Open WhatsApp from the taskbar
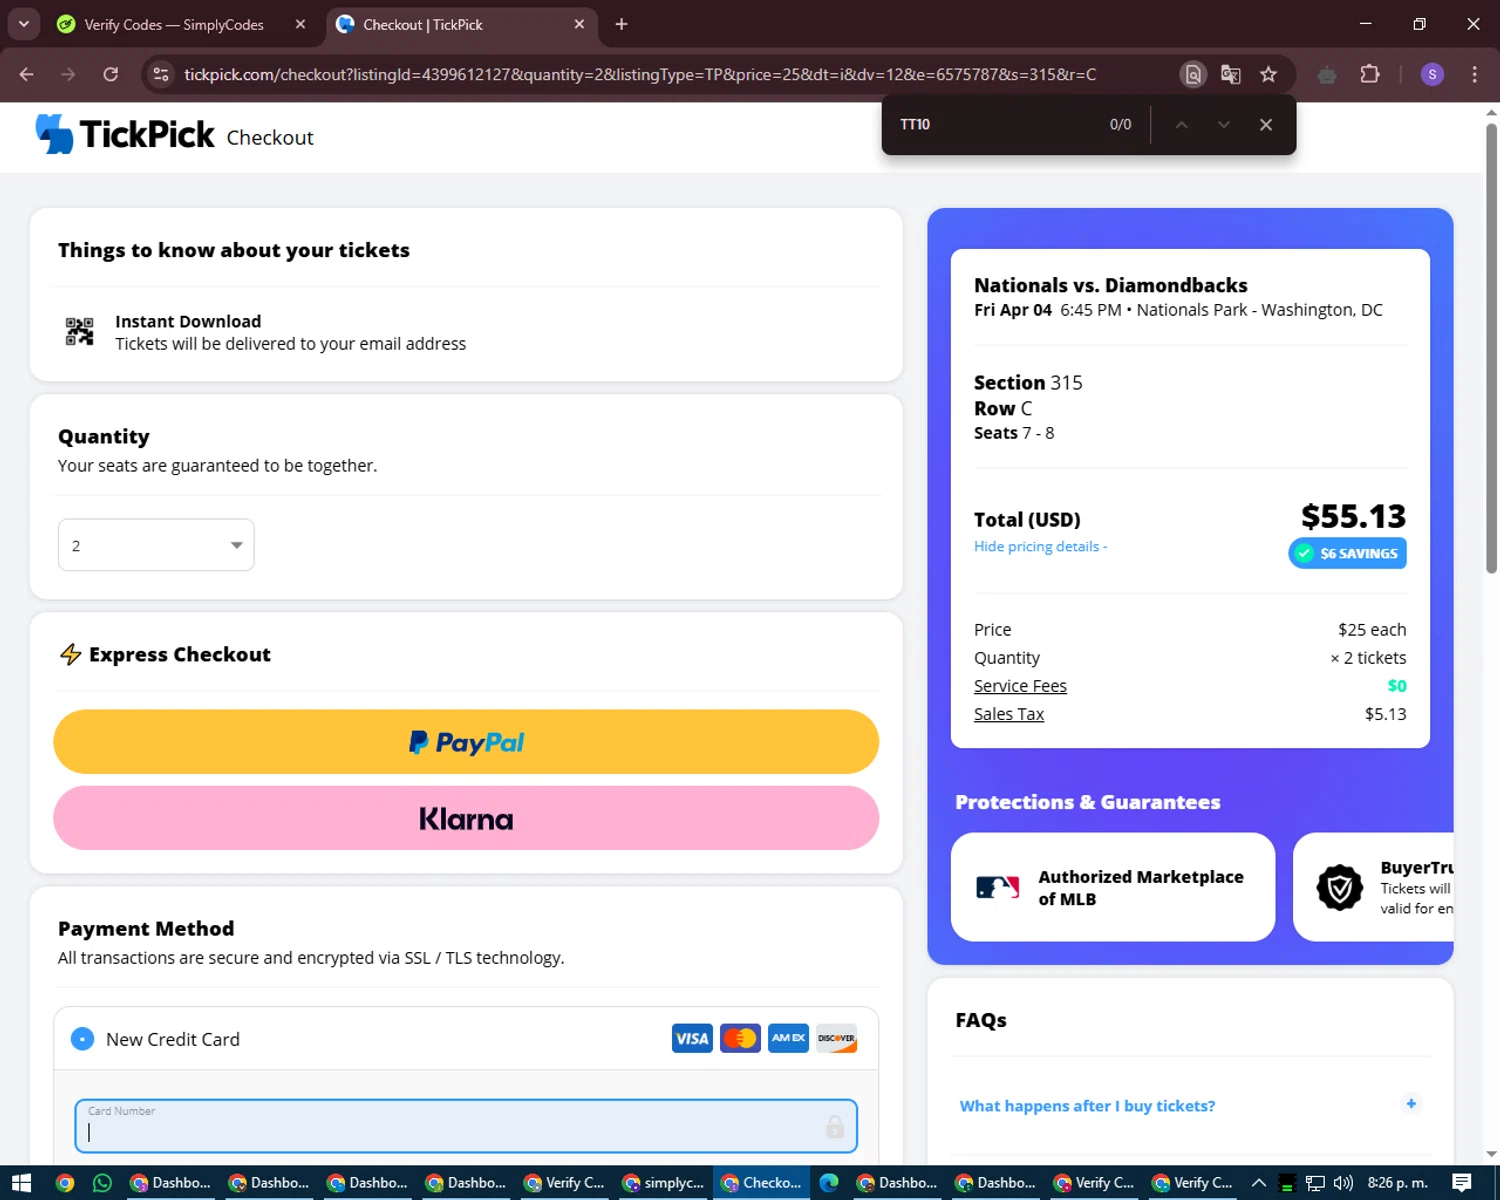The width and height of the screenshot is (1500, 1200). (102, 1183)
